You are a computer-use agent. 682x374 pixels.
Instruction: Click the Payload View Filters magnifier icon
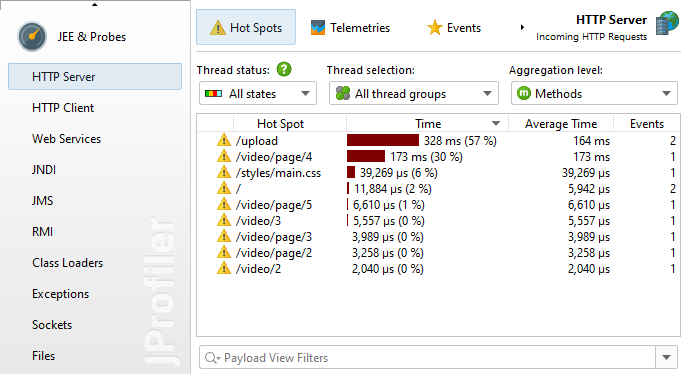[x=212, y=357]
